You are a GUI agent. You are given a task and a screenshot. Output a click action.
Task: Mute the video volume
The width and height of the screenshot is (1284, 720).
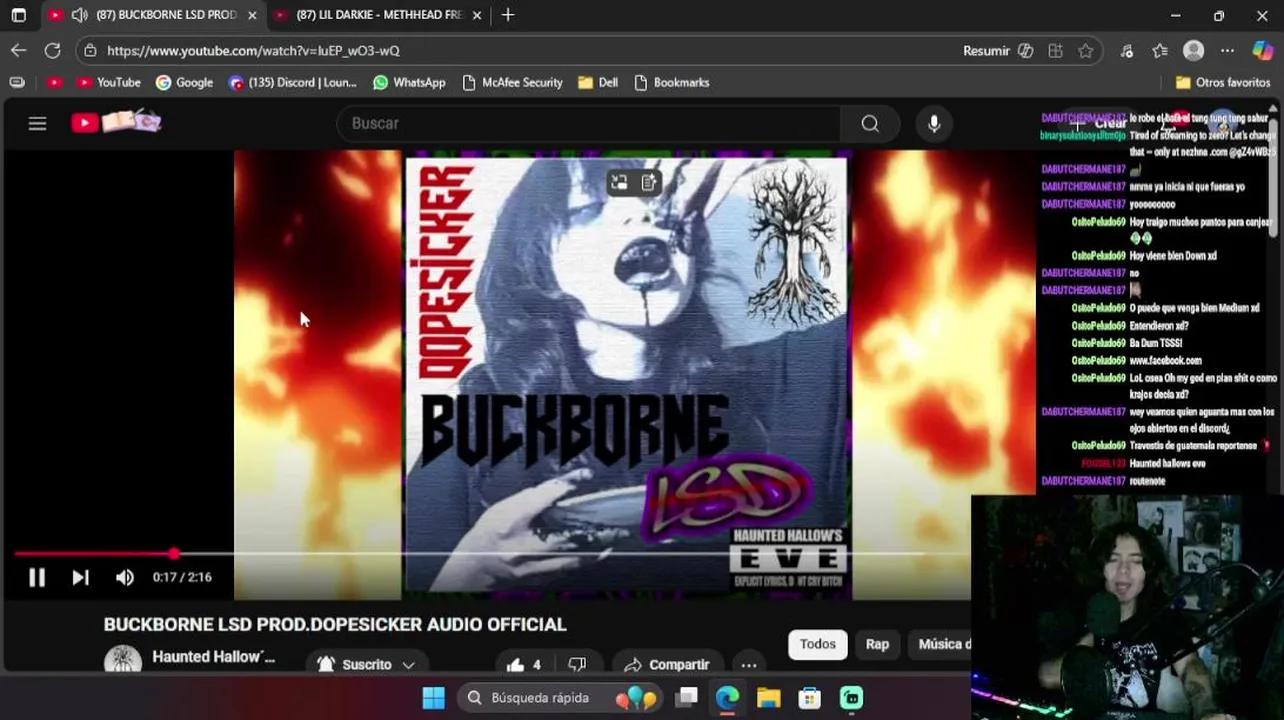[125, 577]
